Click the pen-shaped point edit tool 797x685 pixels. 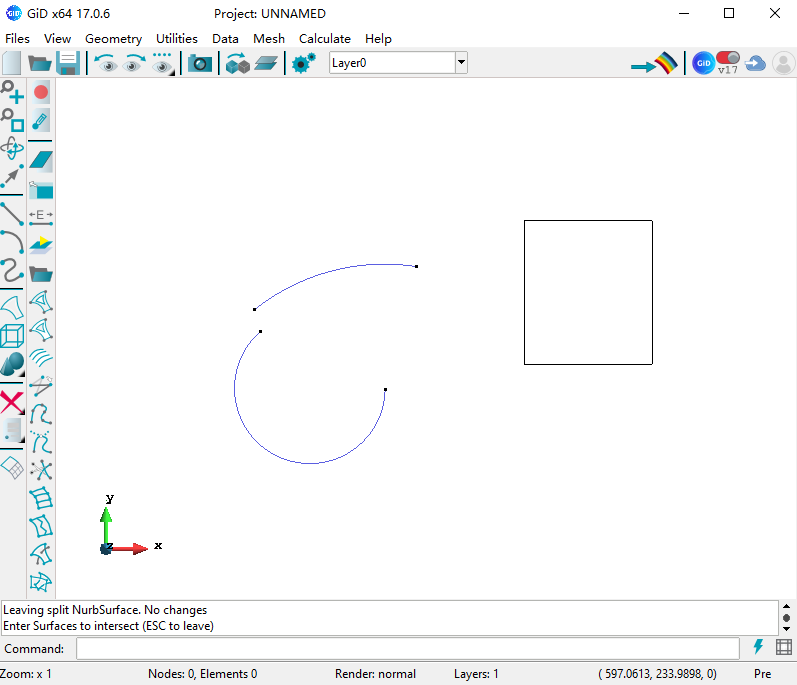pos(41,120)
